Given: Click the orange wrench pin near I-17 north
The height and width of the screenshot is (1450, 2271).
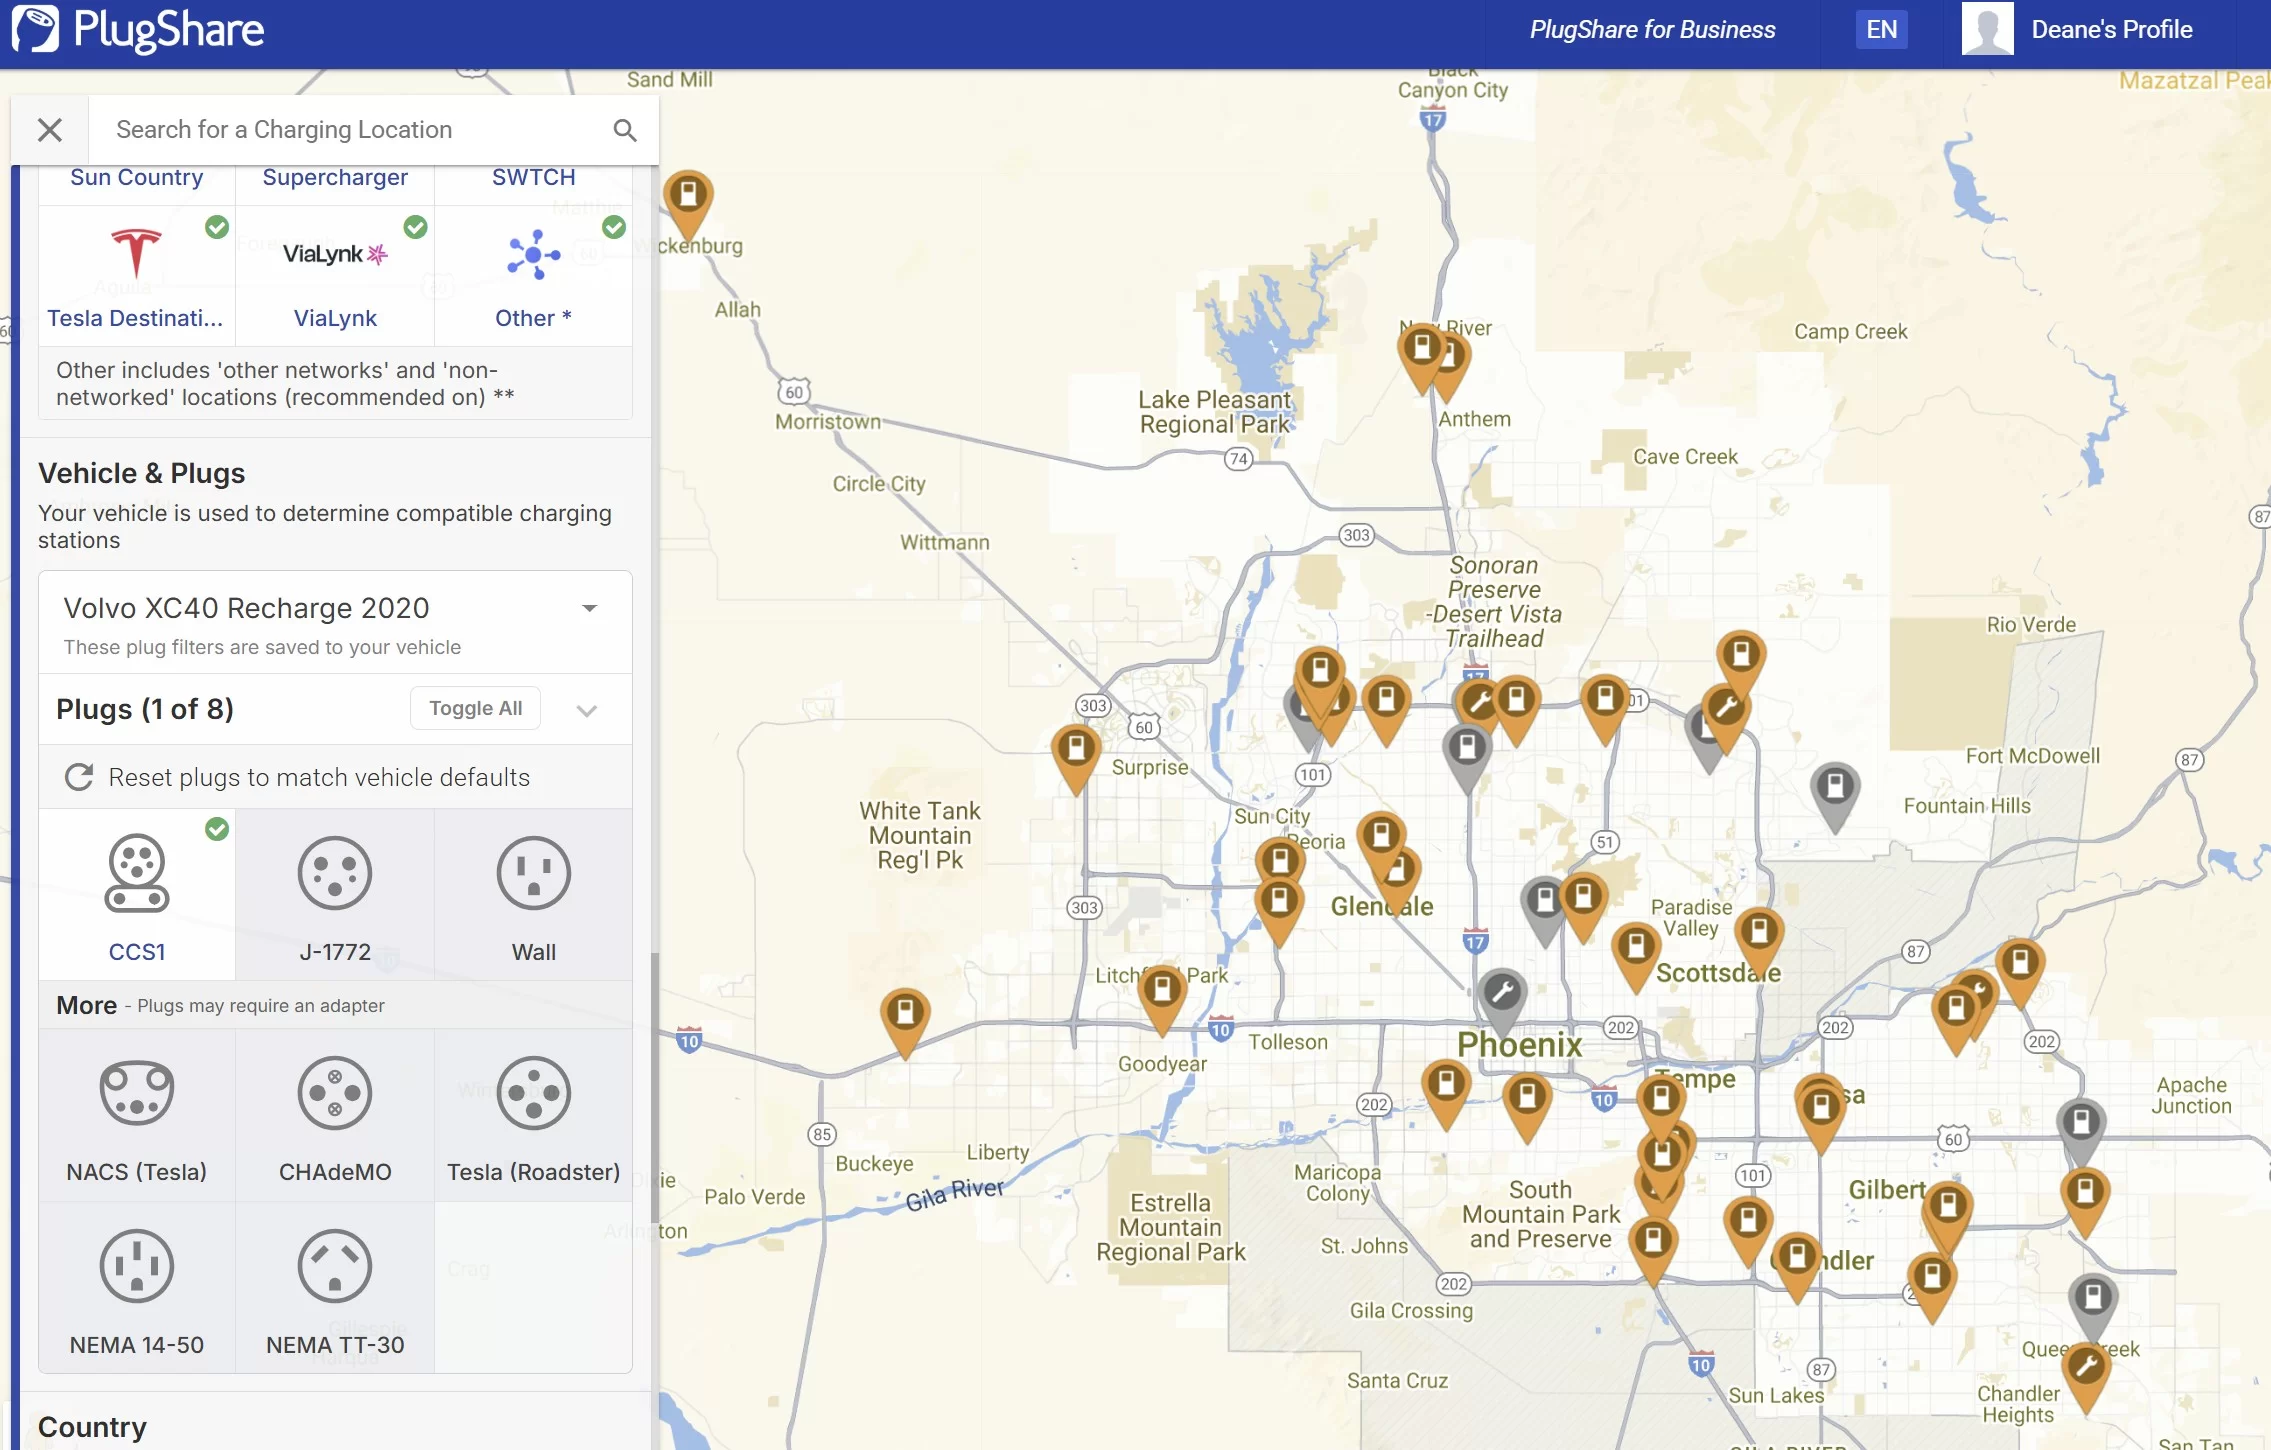Looking at the screenshot, I should (x=1478, y=703).
